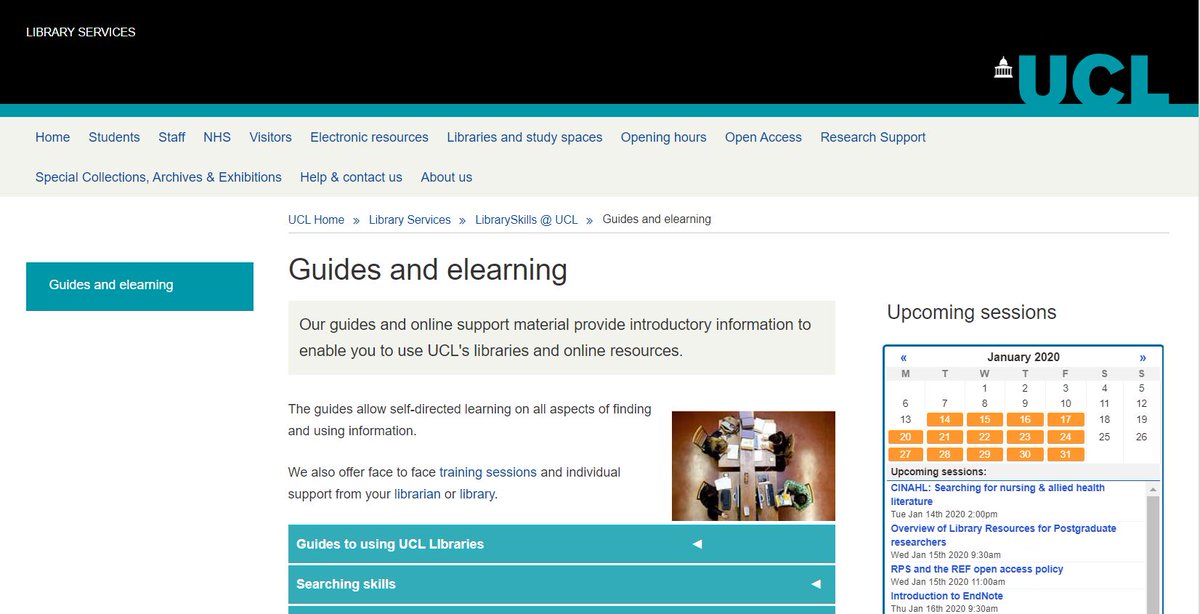Image resolution: width=1200 pixels, height=614 pixels.
Task: Go to previous month in calendar
Action: [904, 357]
